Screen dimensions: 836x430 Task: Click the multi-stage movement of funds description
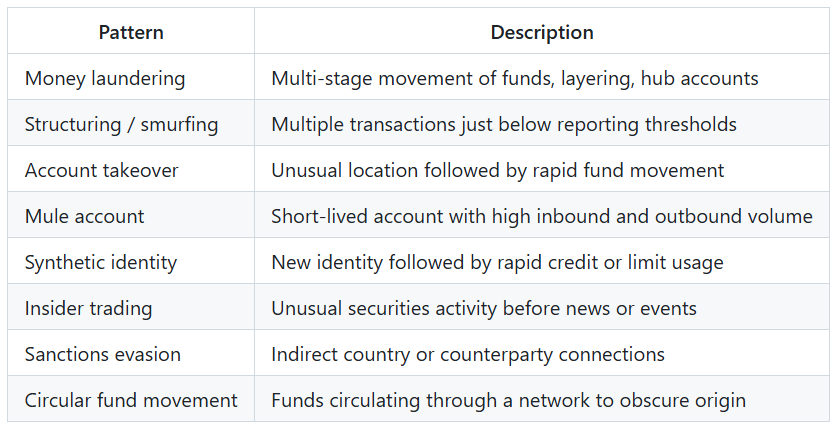[x=515, y=78]
